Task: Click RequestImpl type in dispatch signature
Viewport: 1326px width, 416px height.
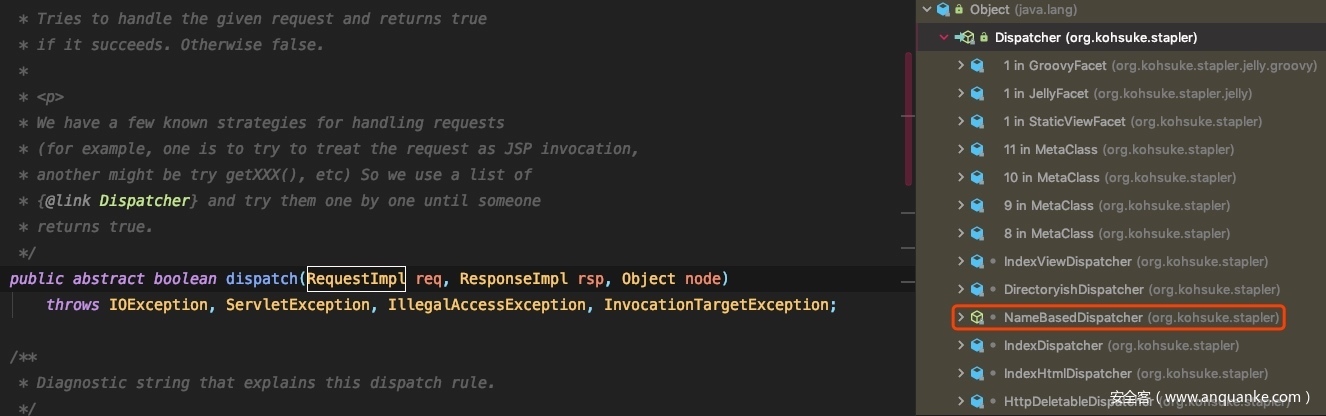Action: tap(356, 278)
